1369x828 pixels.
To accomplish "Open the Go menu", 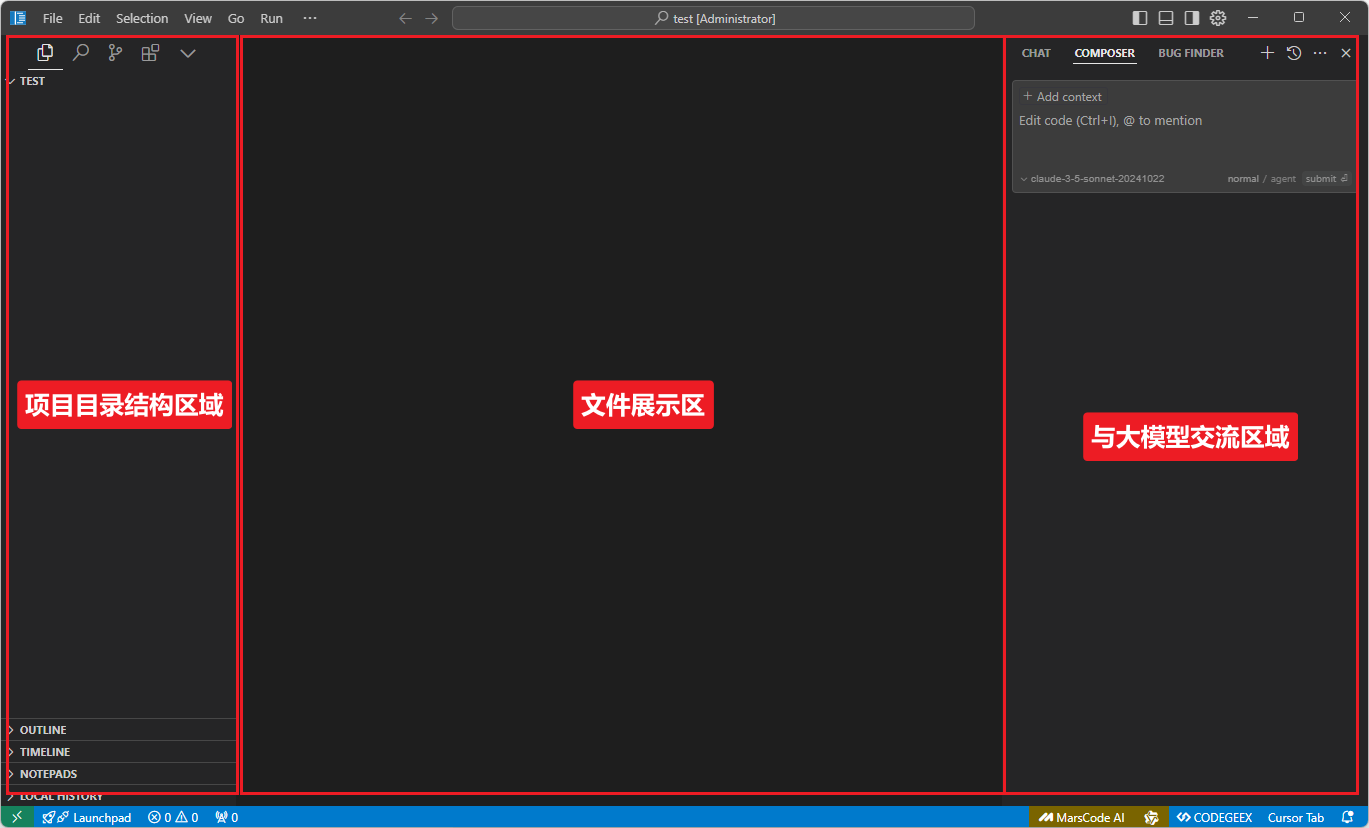I will (236, 18).
